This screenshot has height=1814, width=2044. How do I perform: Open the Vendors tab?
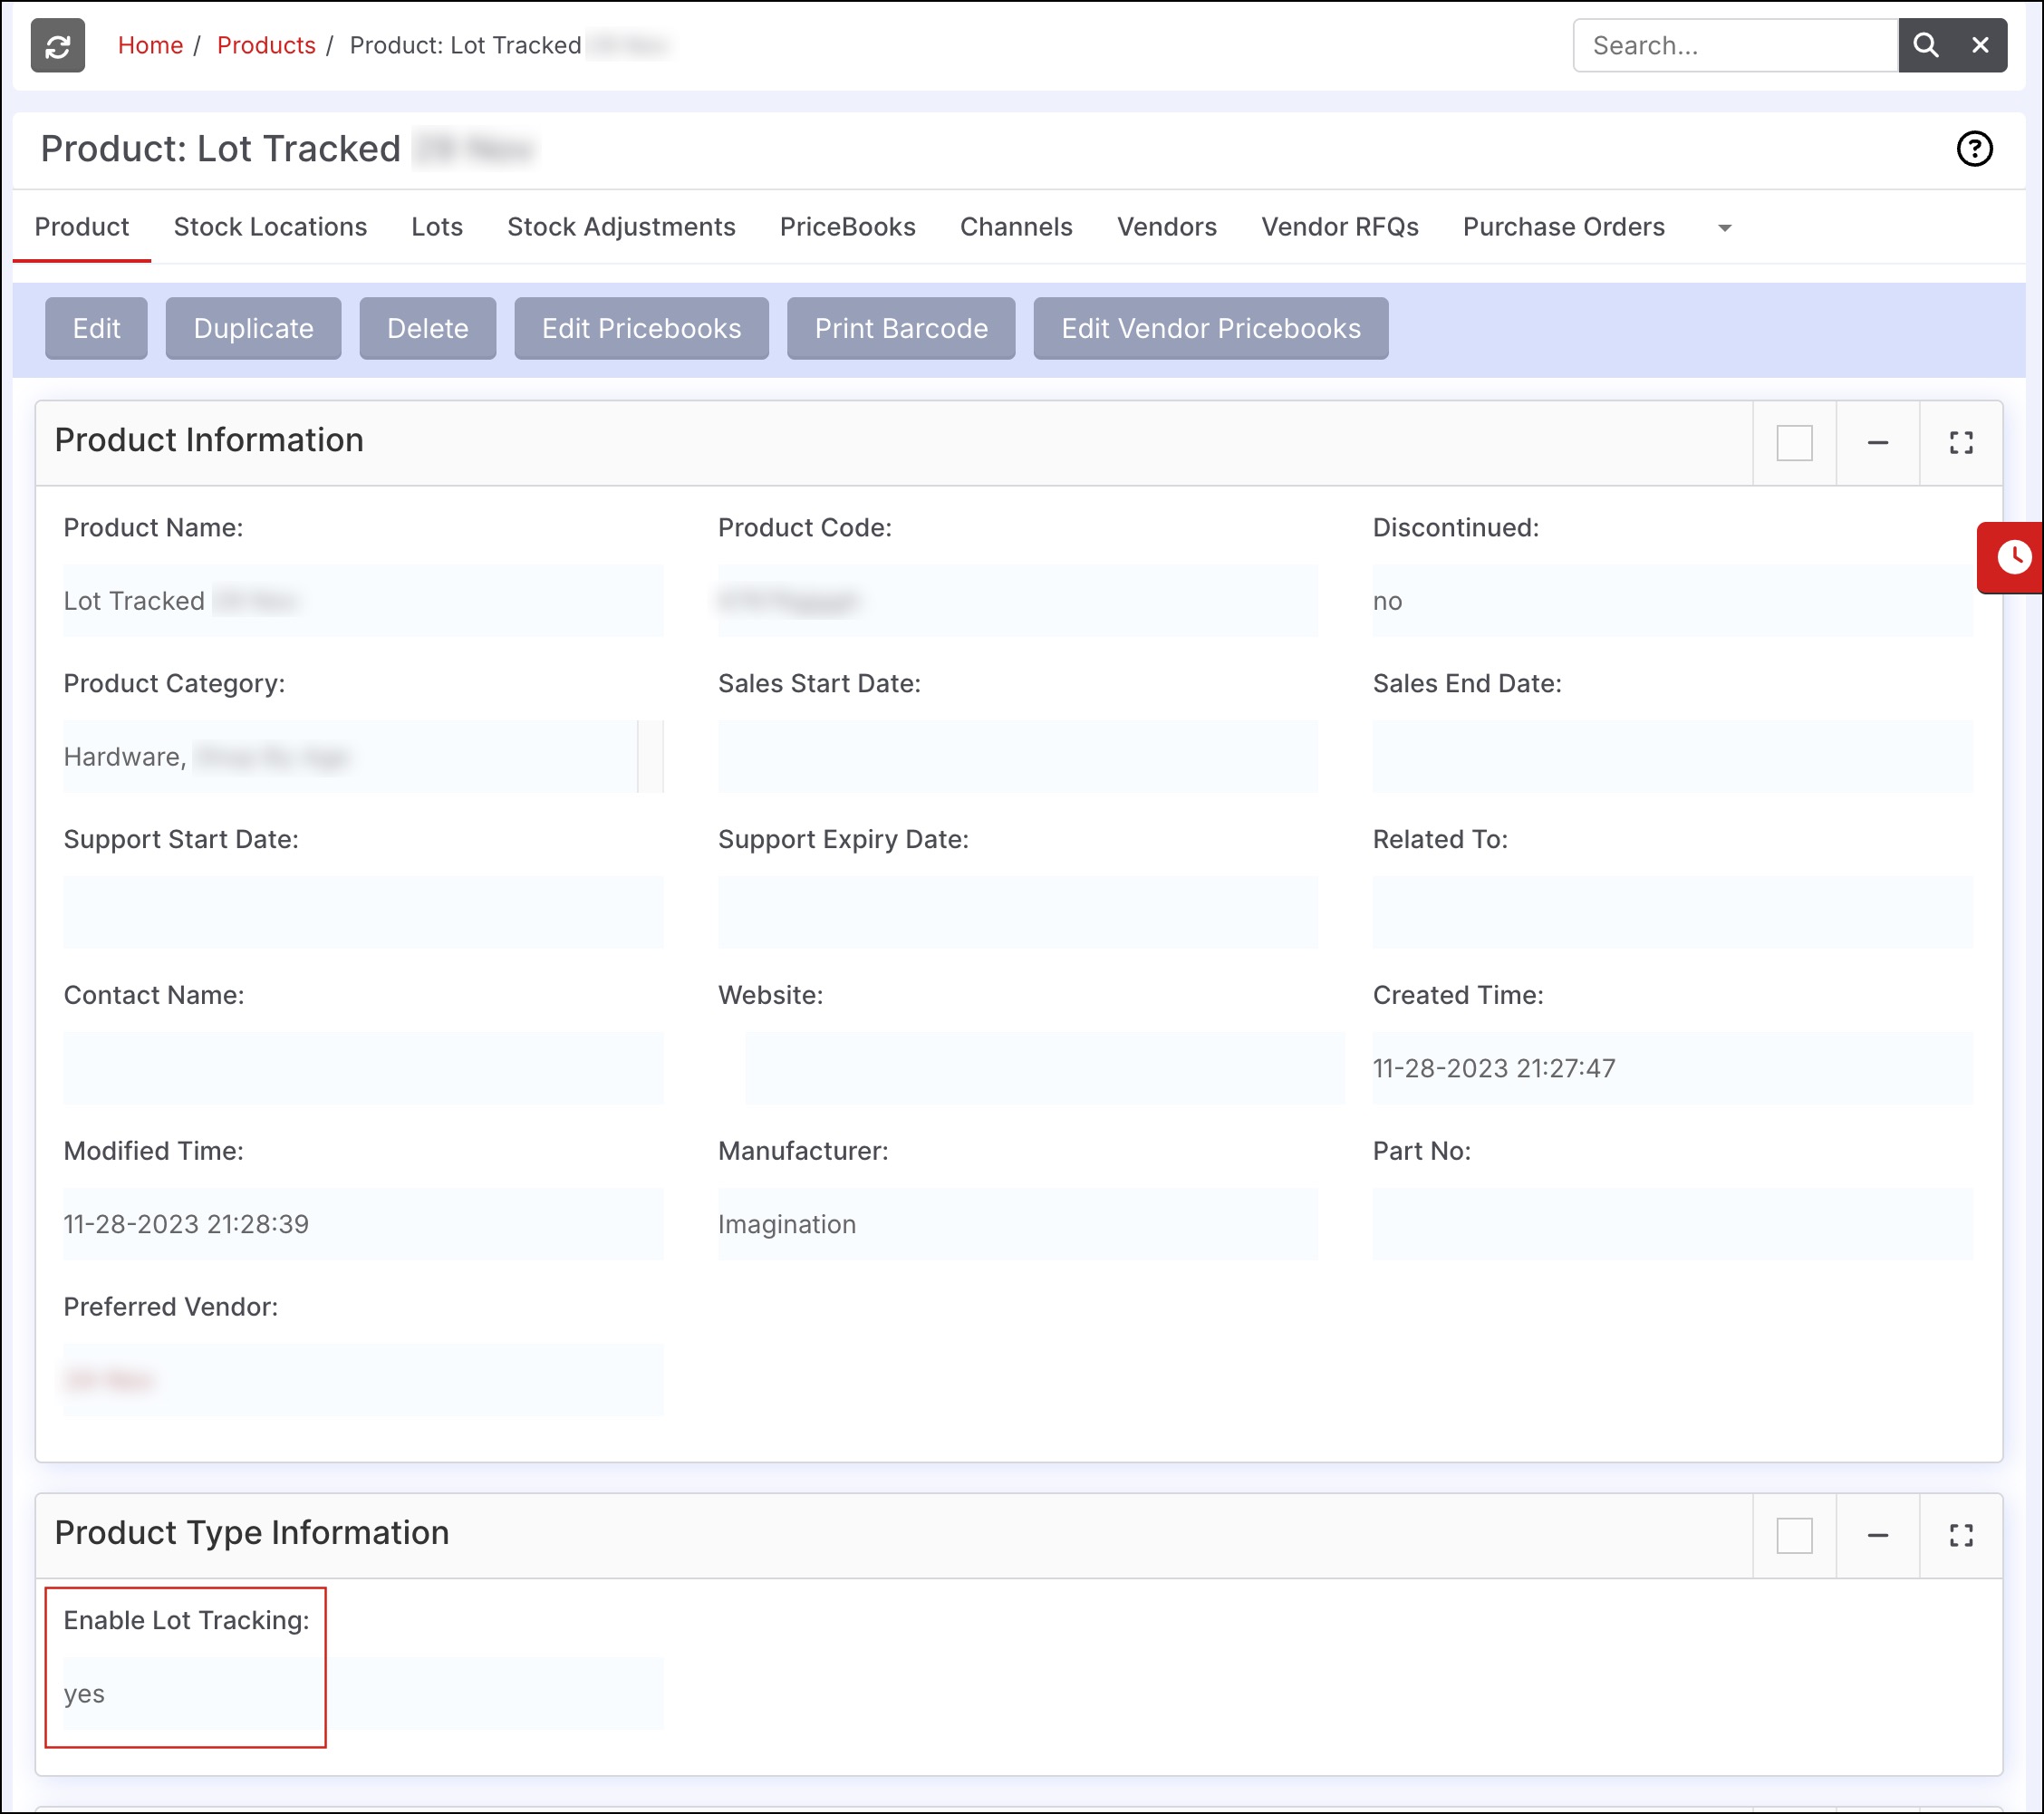(1166, 227)
